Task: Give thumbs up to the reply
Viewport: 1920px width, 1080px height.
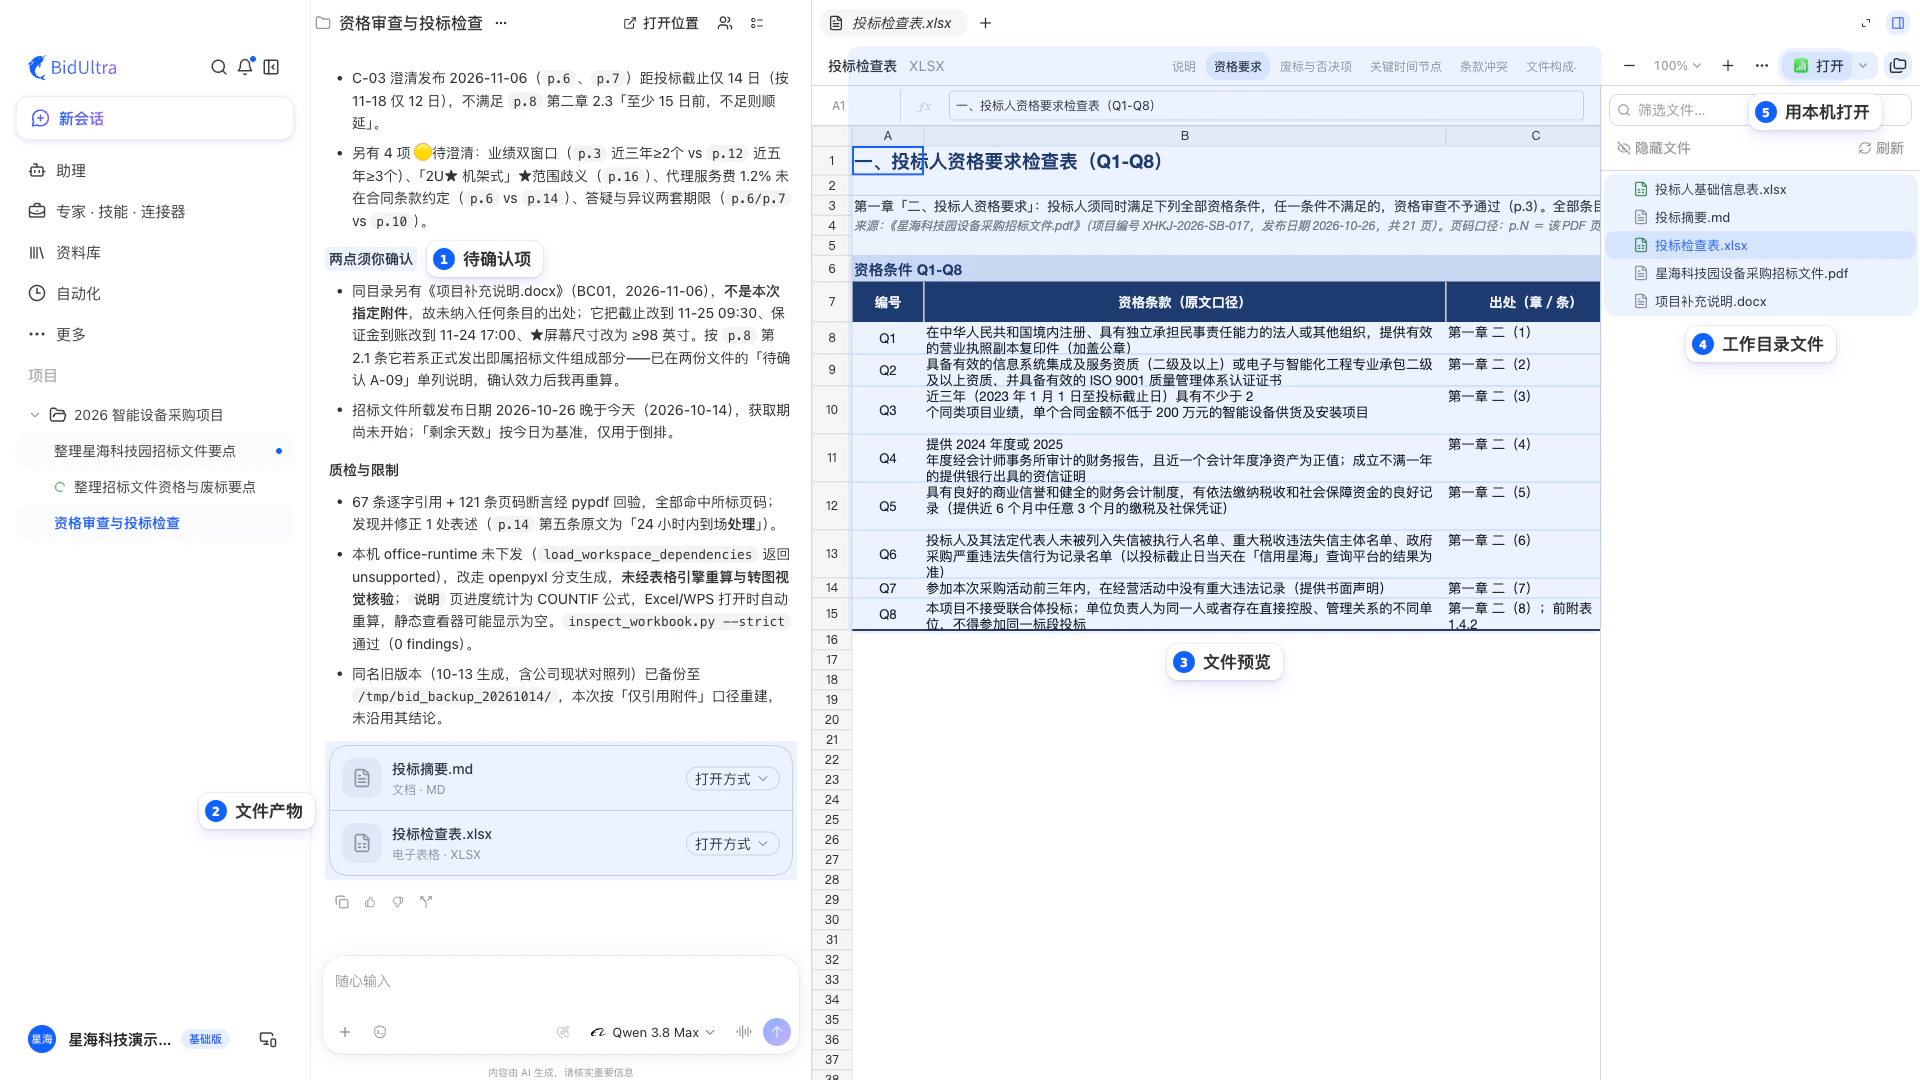Action: tap(370, 902)
